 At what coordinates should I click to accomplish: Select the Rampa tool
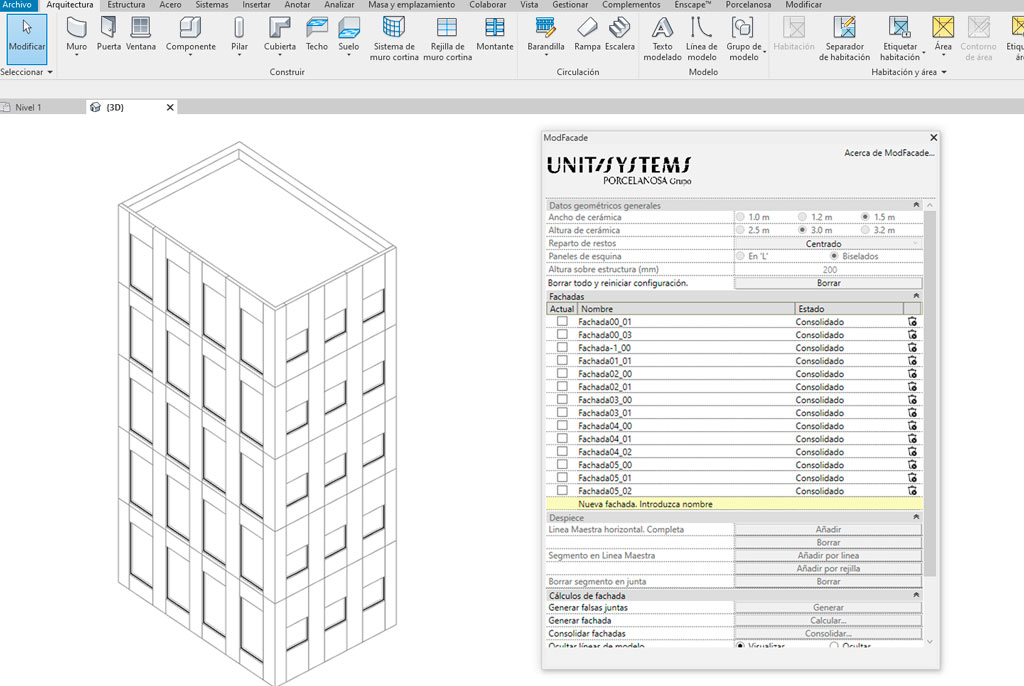(x=587, y=34)
